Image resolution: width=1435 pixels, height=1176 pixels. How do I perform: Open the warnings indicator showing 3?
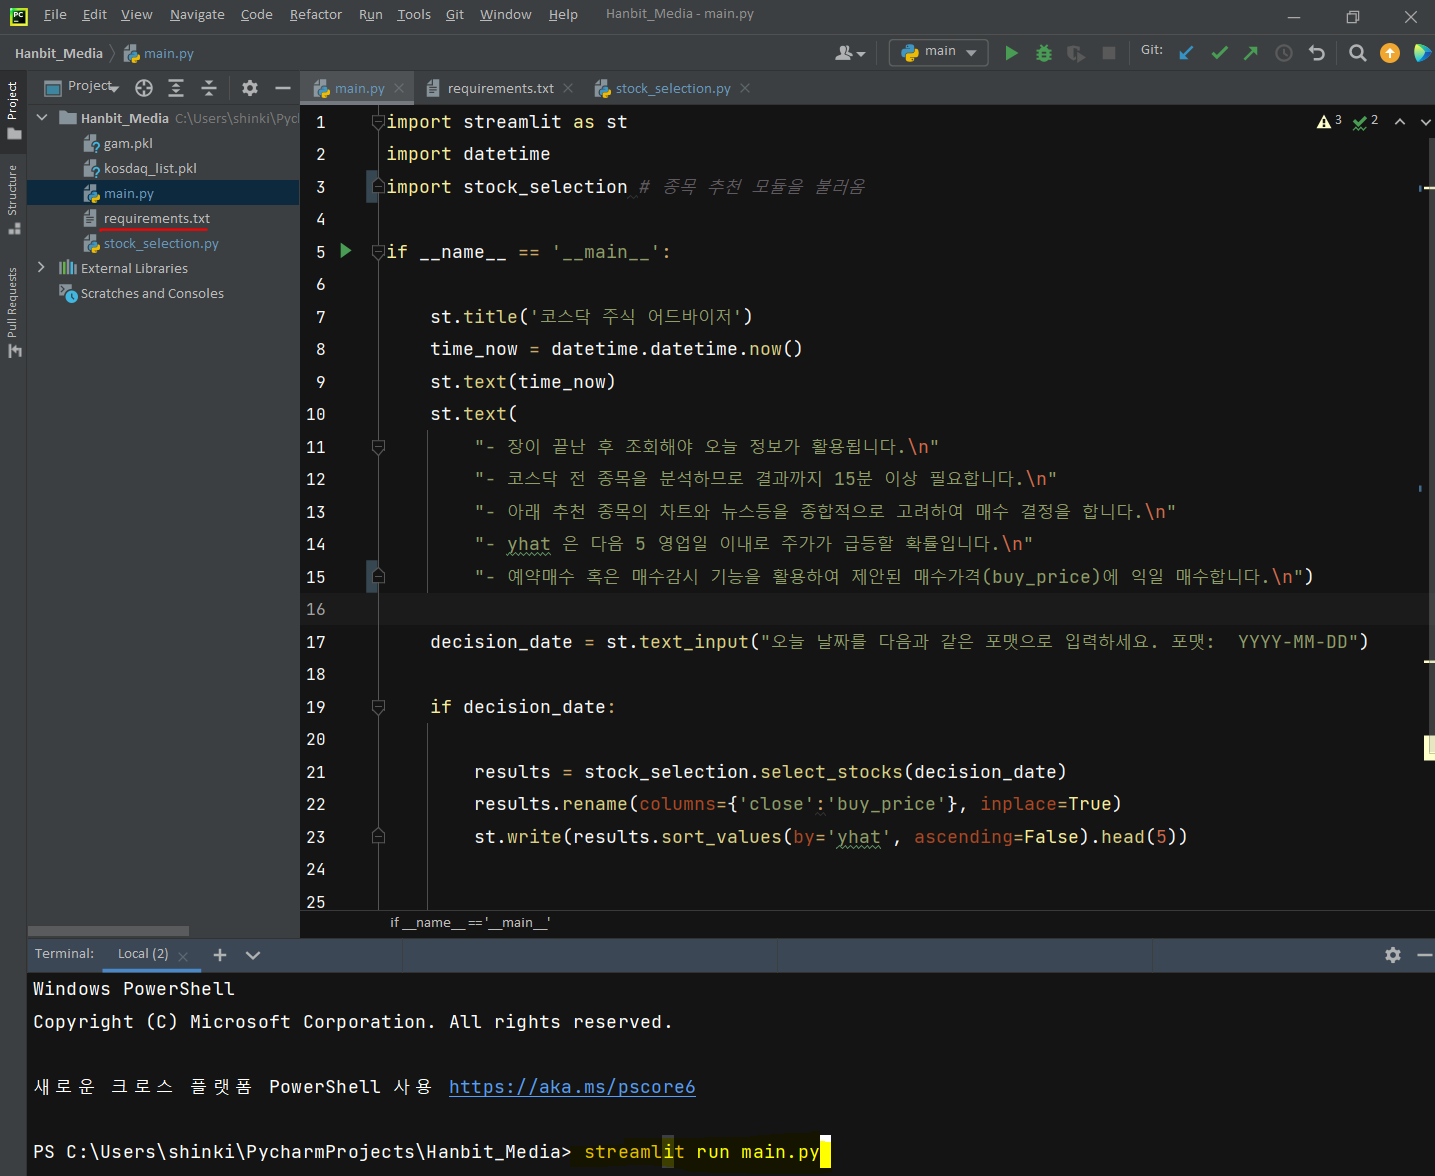coord(1329,121)
